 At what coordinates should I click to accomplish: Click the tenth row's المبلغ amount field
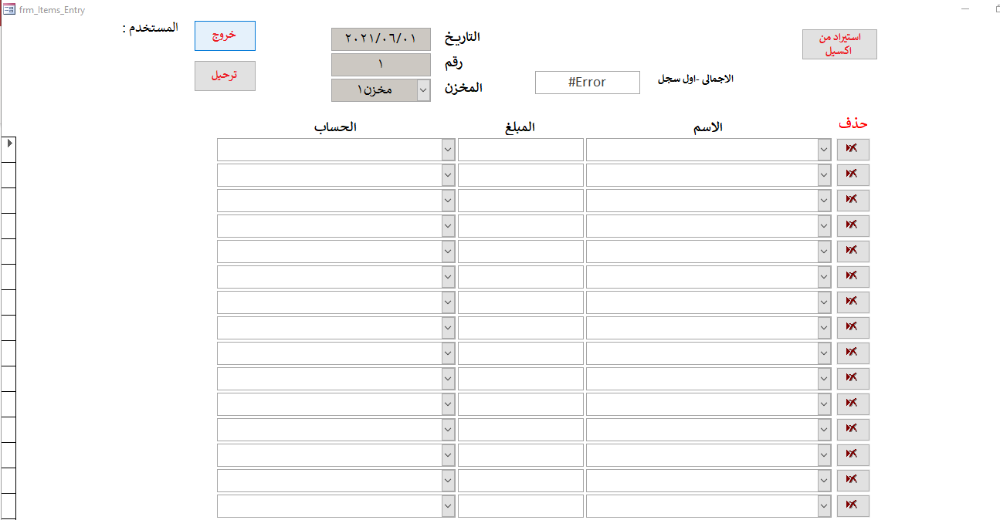[520, 380]
